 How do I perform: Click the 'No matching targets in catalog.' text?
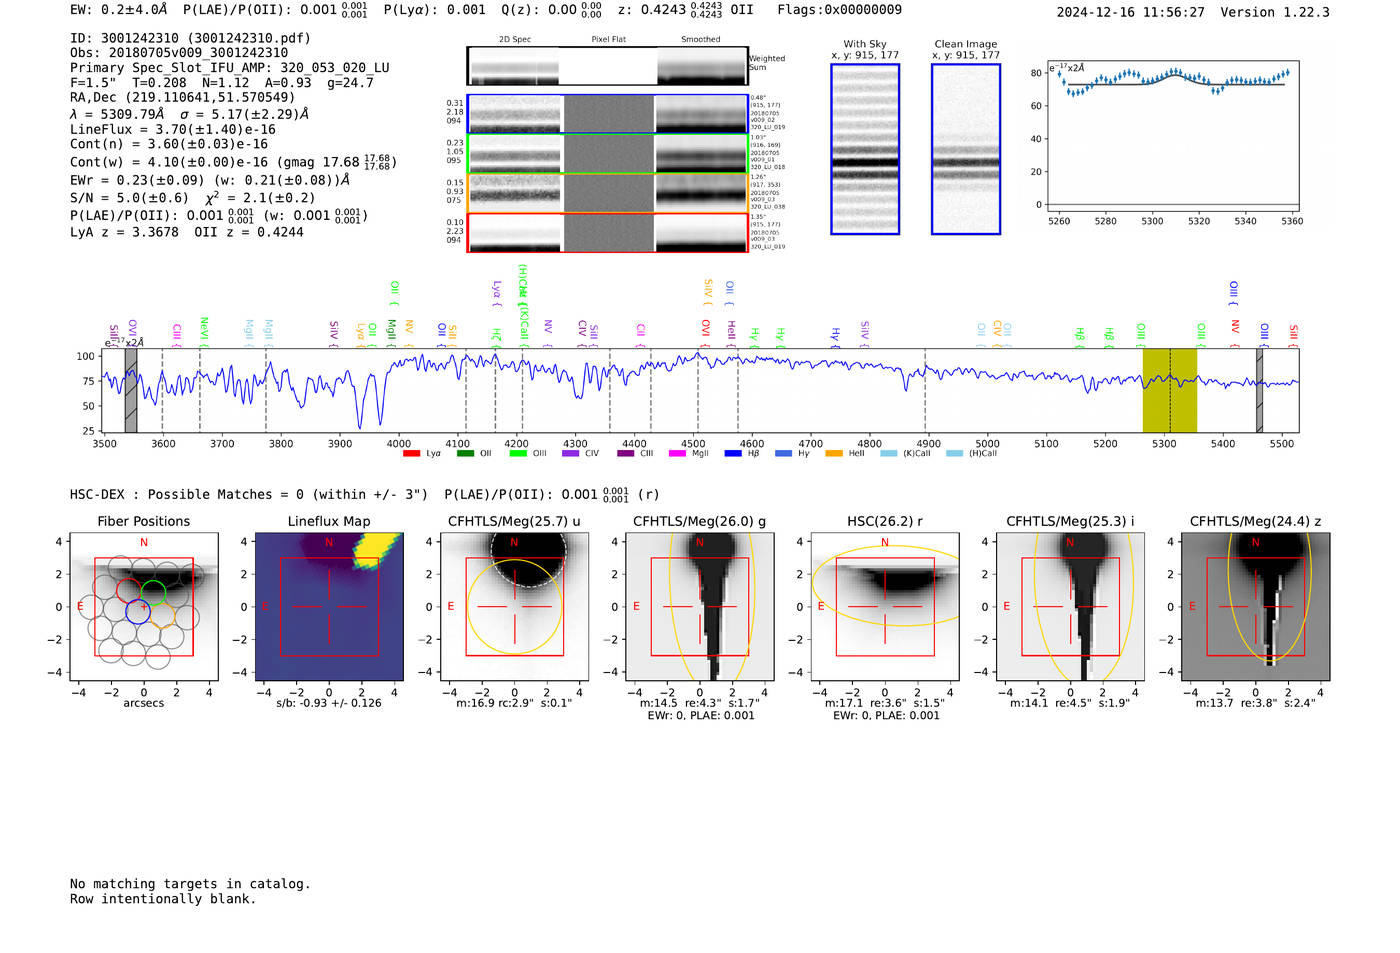pyautogui.click(x=190, y=884)
